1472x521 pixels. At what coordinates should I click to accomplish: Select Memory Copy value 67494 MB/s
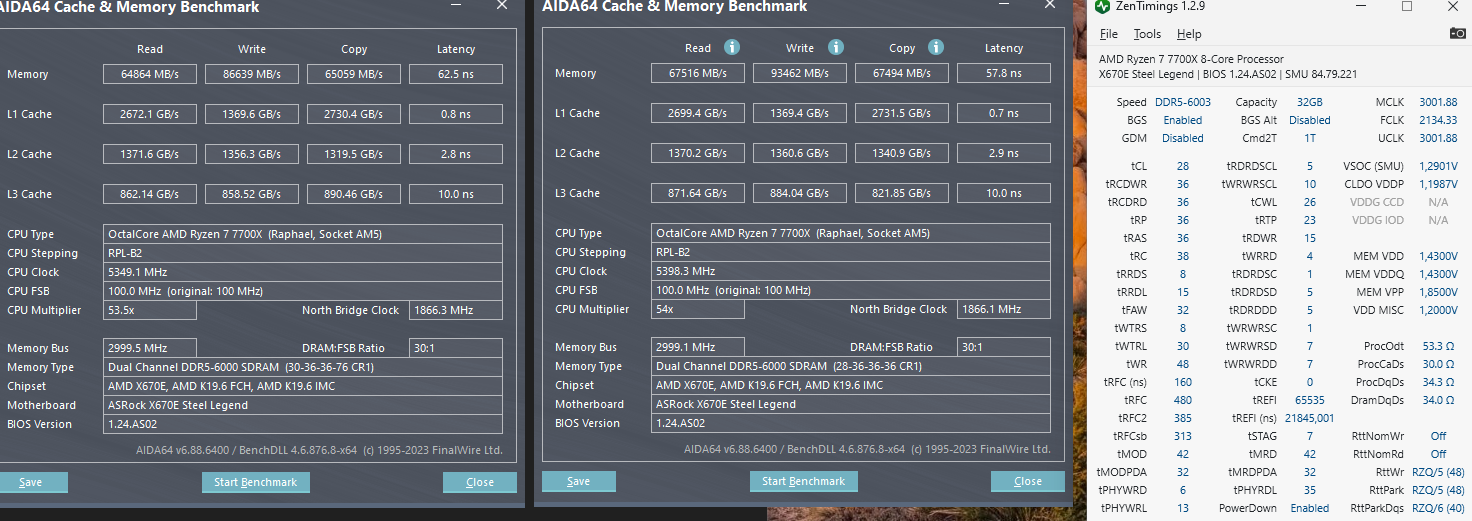902,73
